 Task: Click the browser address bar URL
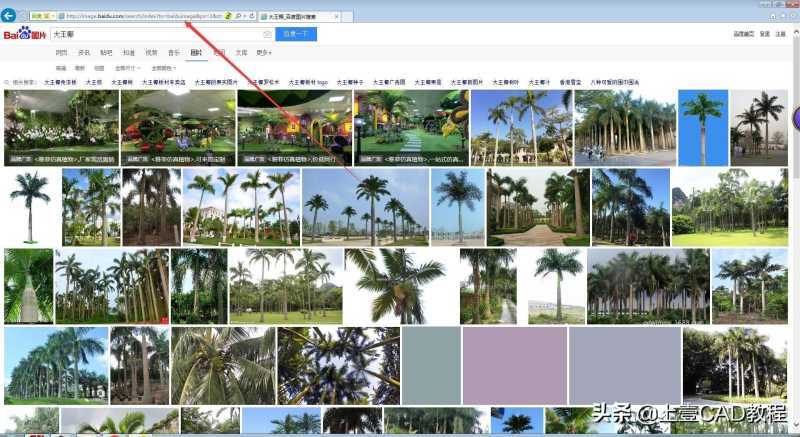pos(140,17)
